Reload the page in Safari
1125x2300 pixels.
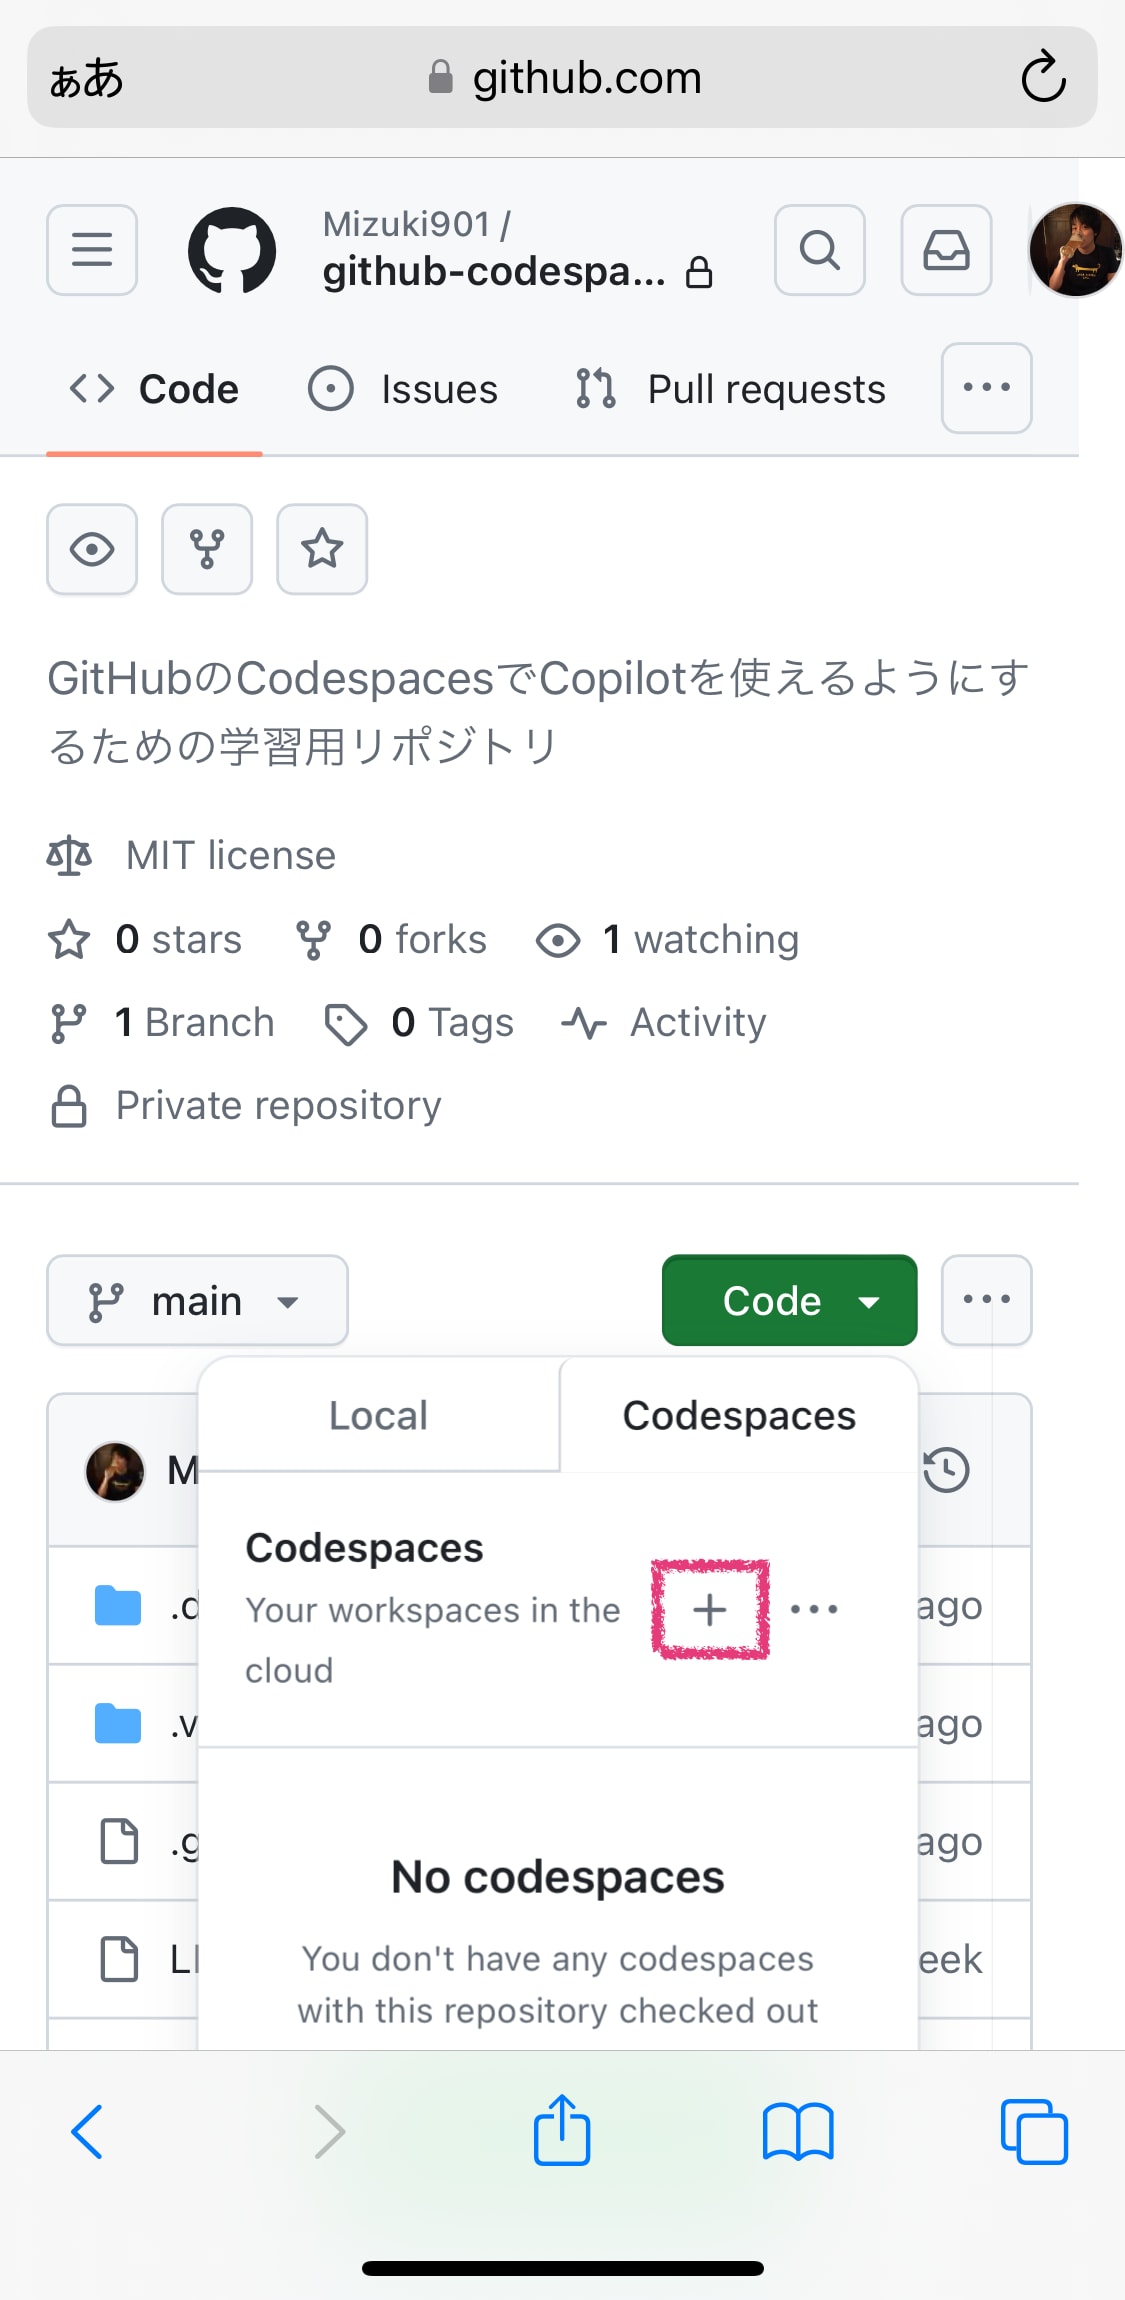point(1043,77)
